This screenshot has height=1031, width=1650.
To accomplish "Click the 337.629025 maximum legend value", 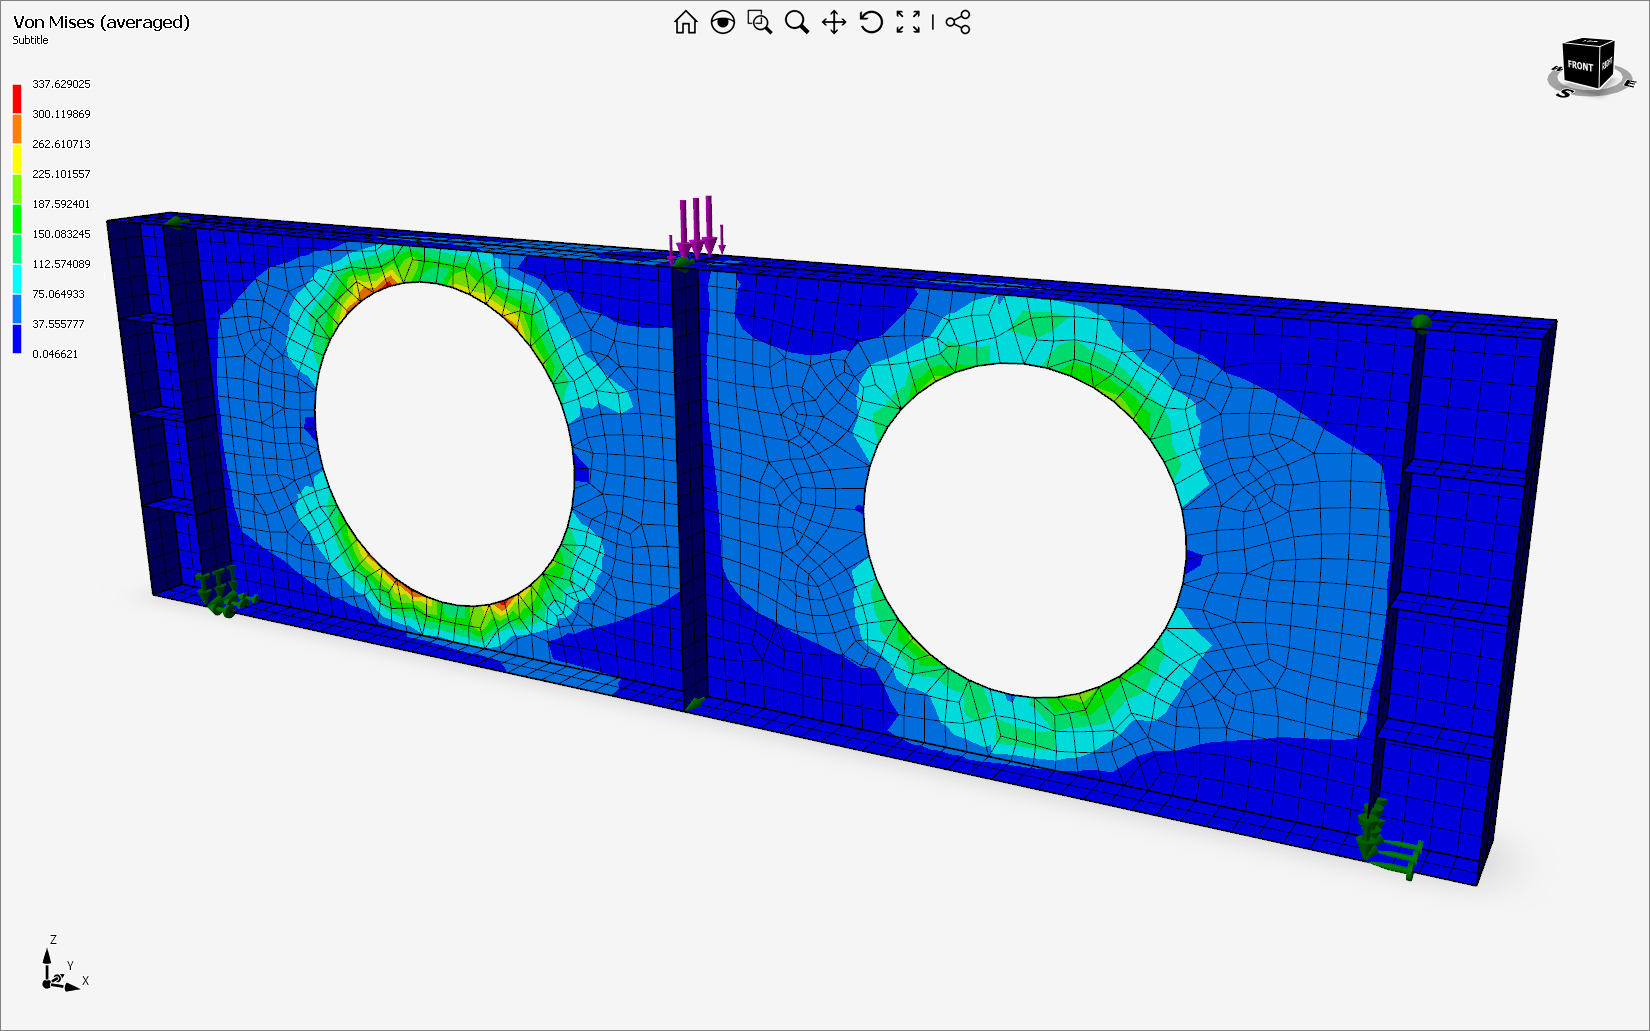I will [x=61, y=84].
